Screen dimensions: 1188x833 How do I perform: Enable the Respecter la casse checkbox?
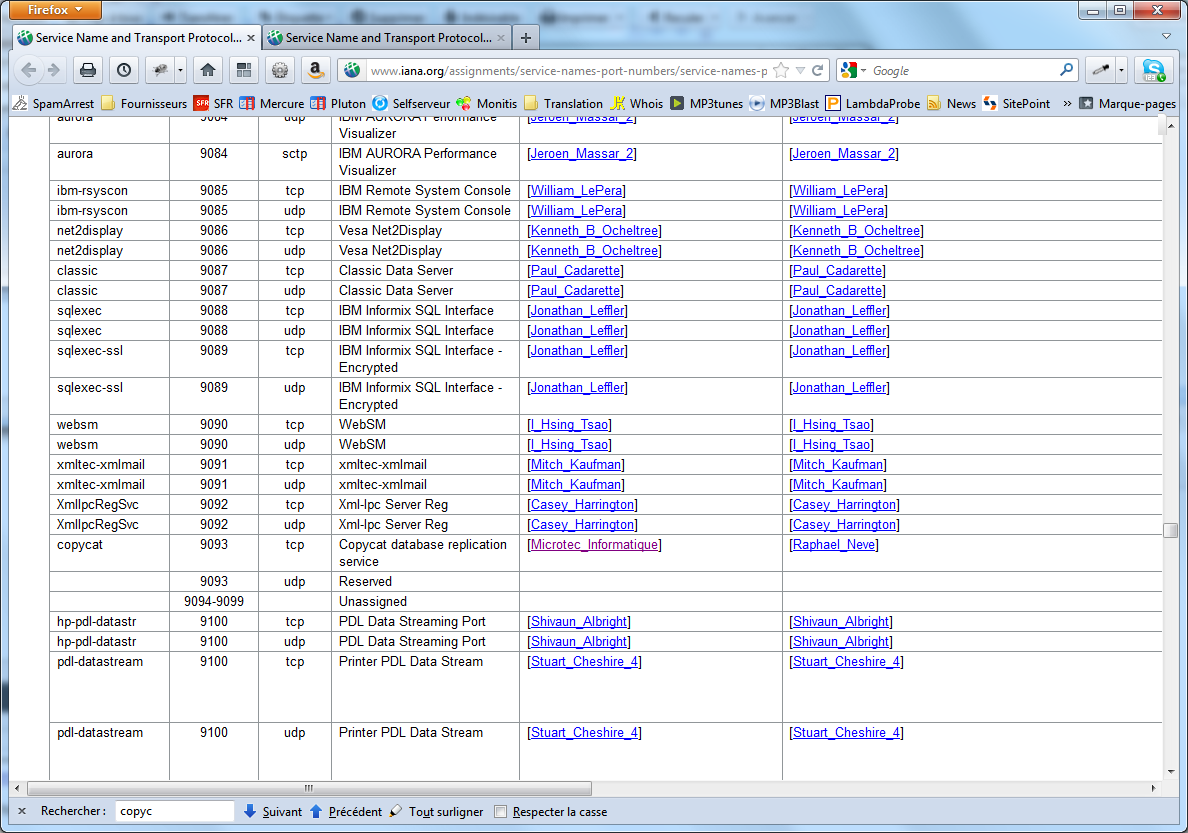click(500, 812)
